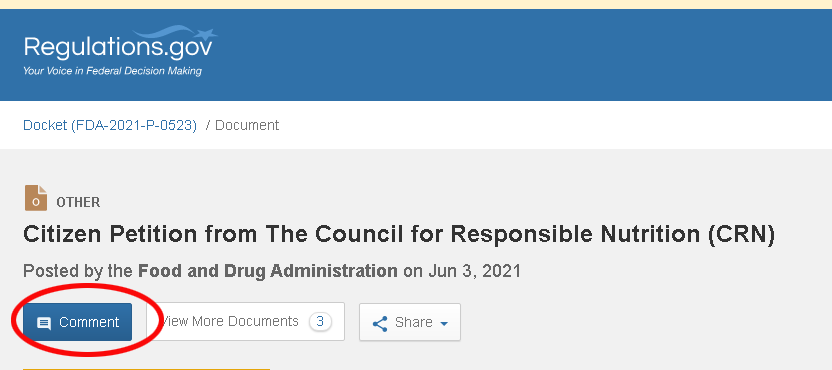Click the number 3 documents badge
The width and height of the screenshot is (832, 370).
(x=320, y=321)
